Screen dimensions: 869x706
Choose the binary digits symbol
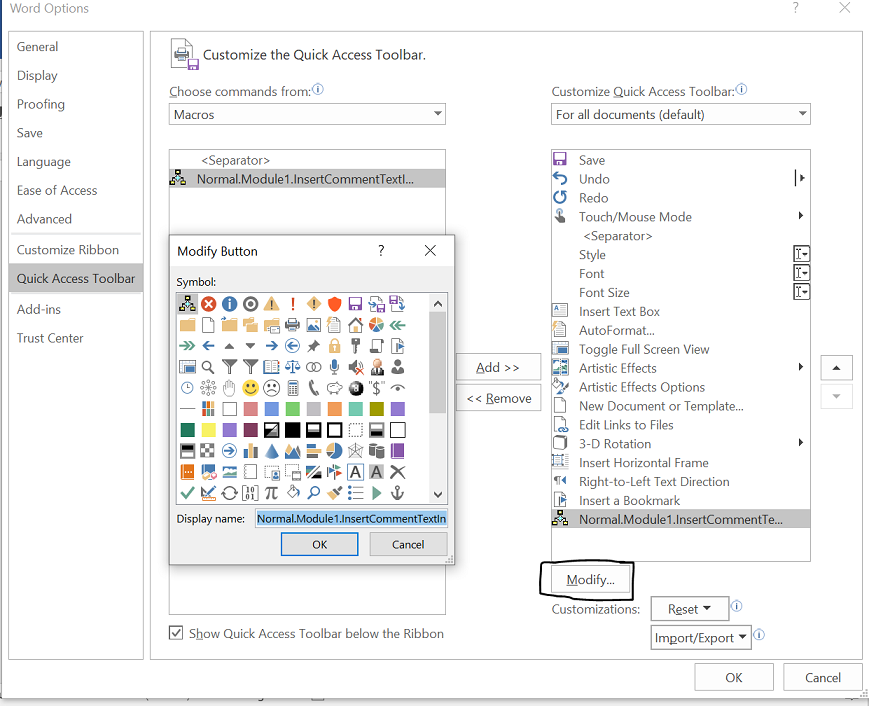coord(251,493)
